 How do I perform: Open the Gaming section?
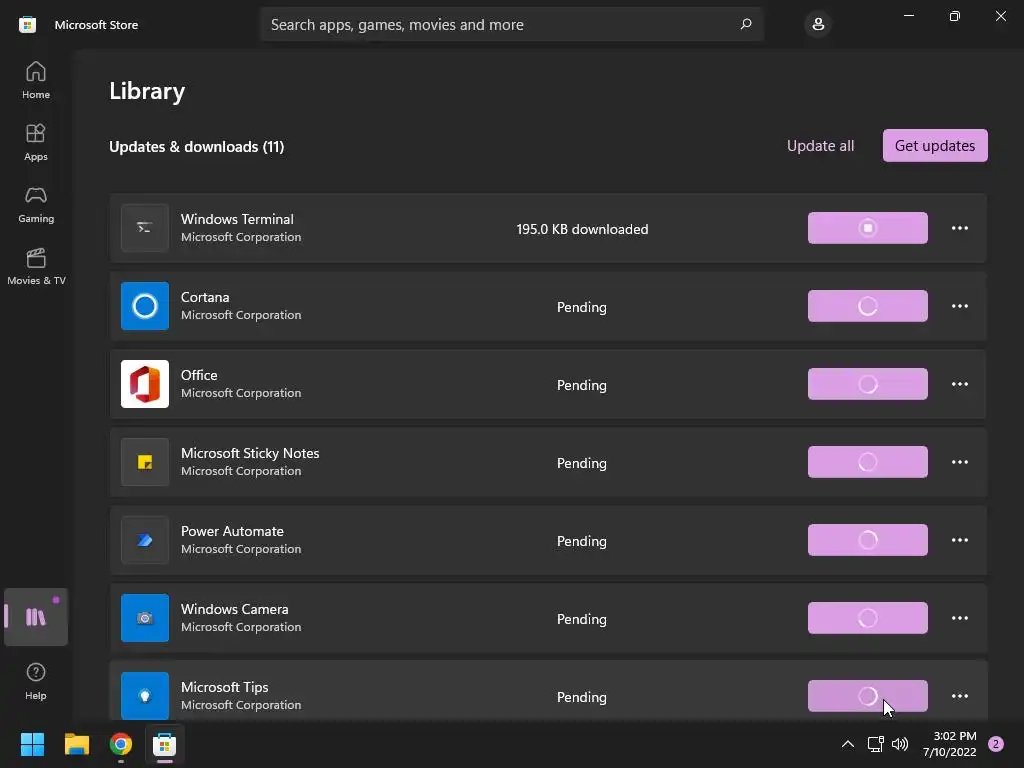(36, 204)
